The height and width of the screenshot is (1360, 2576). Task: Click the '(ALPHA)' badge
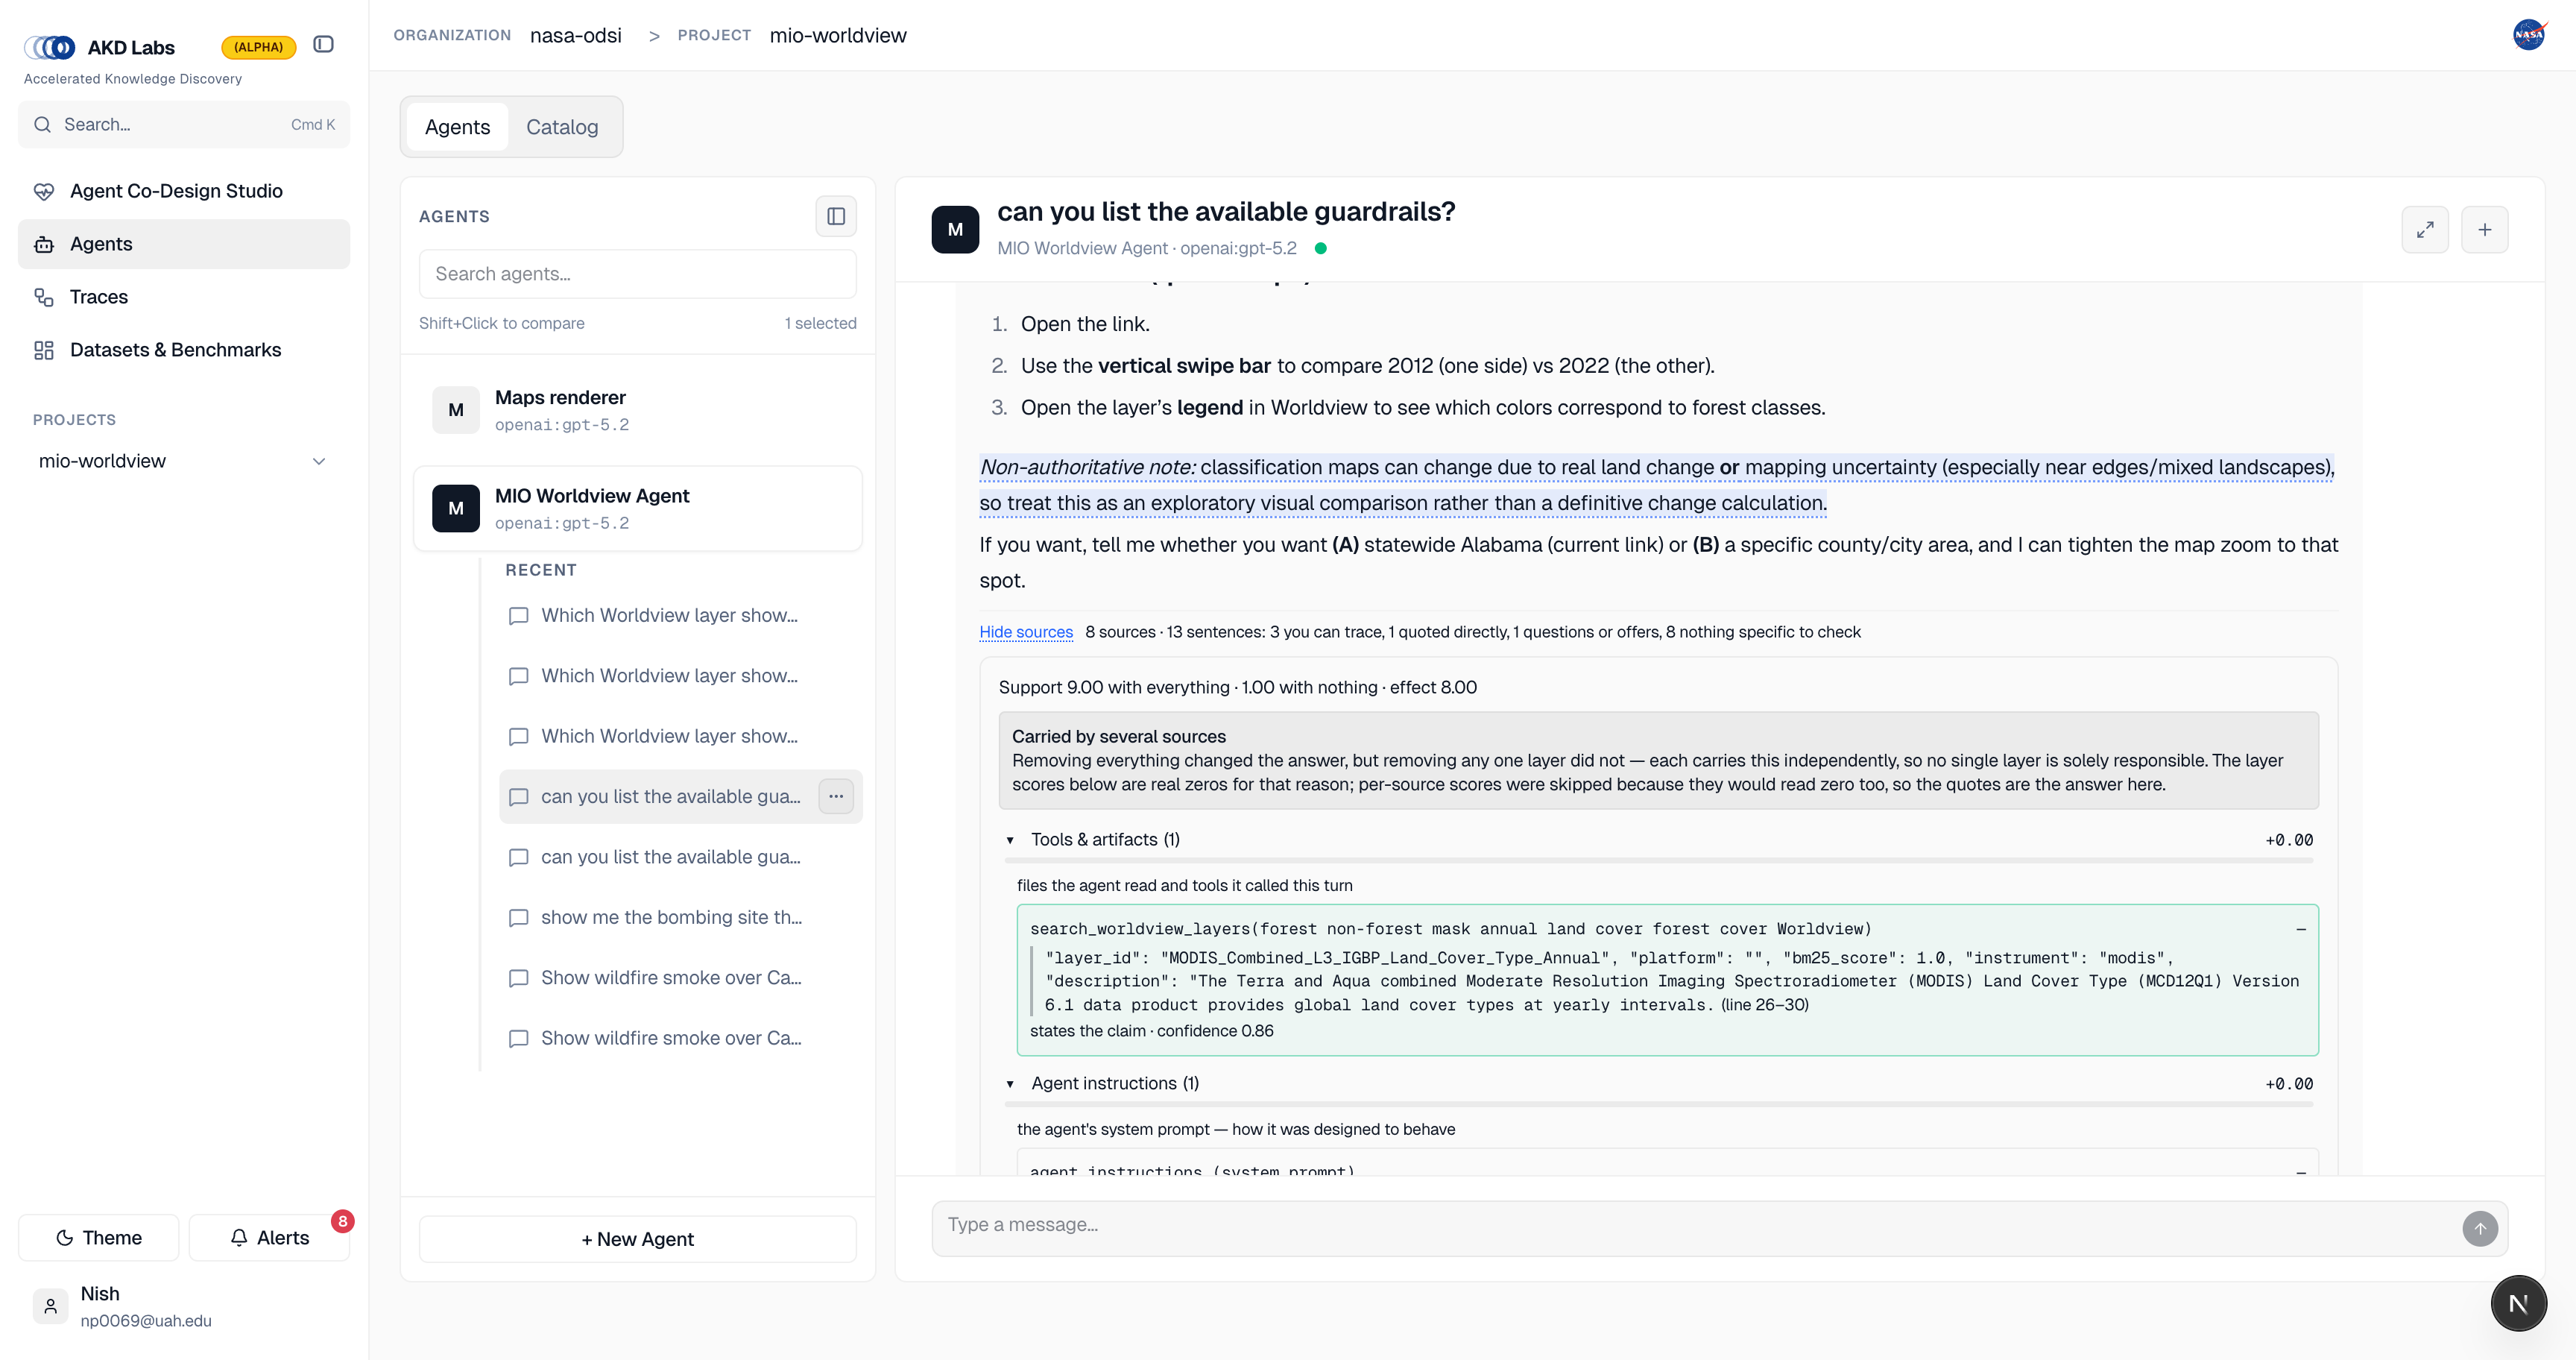258,47
